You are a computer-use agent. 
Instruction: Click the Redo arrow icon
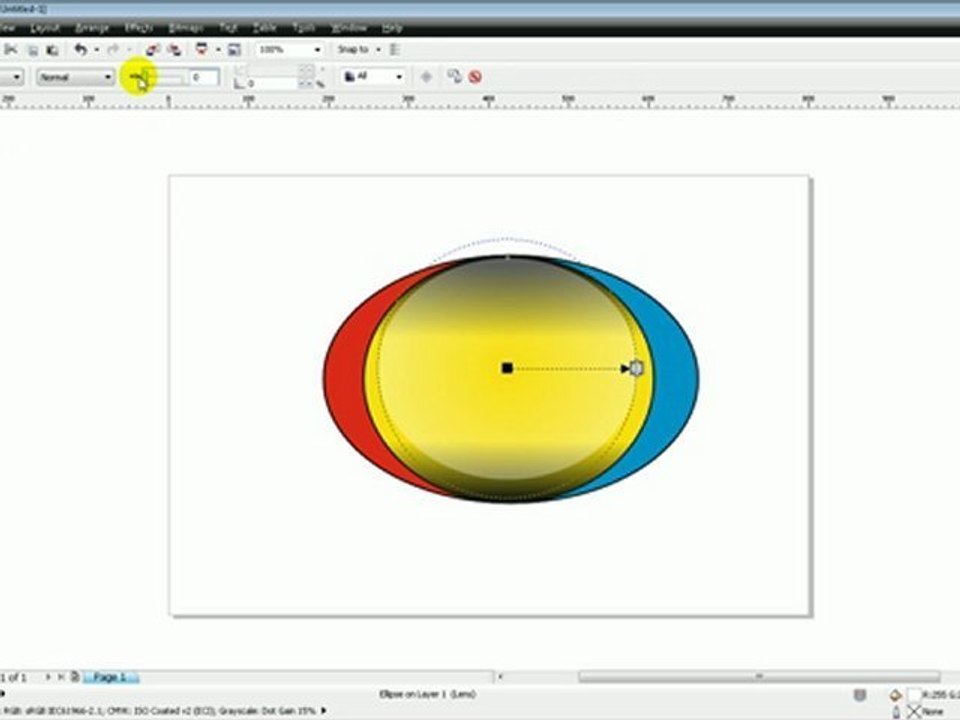(113, 50)
